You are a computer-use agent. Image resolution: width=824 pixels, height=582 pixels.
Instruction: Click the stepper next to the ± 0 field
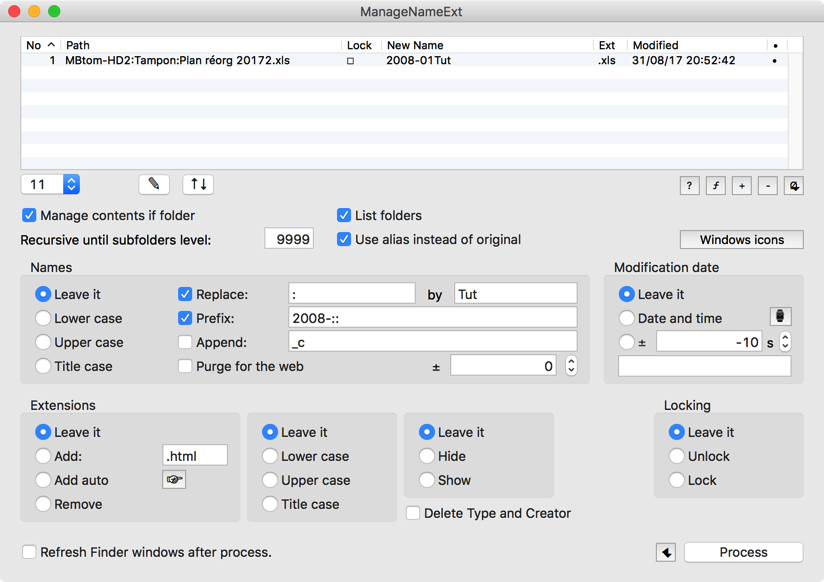click(x=571, y=366)
